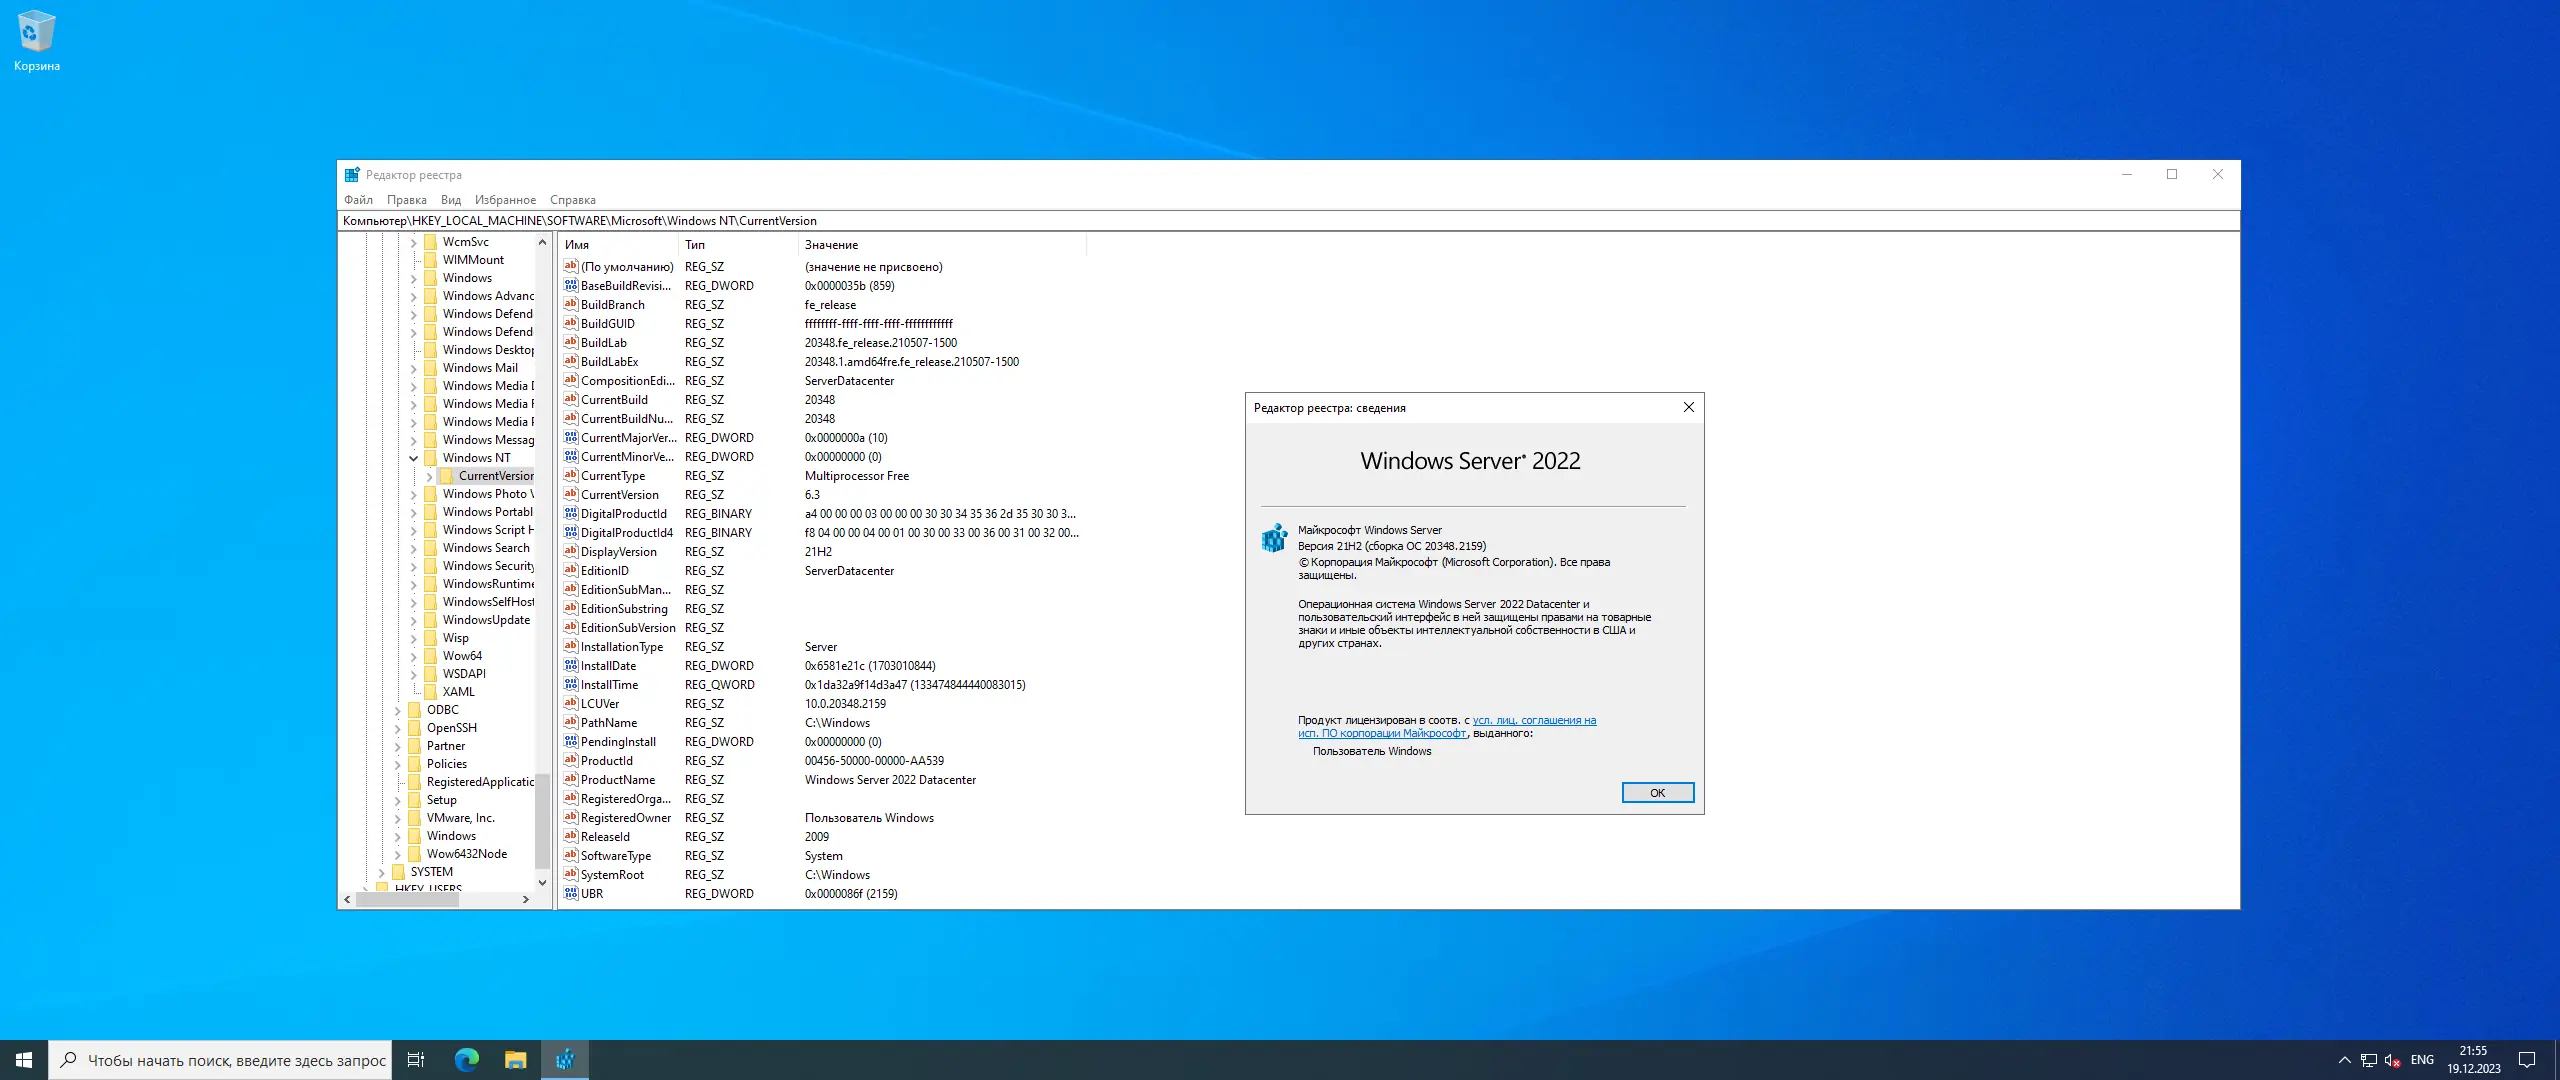Image resolution: width=2560 pixels, height=1080 pixels.
Task: Open the notification center icon
Action: [x=2527, y=1060]
